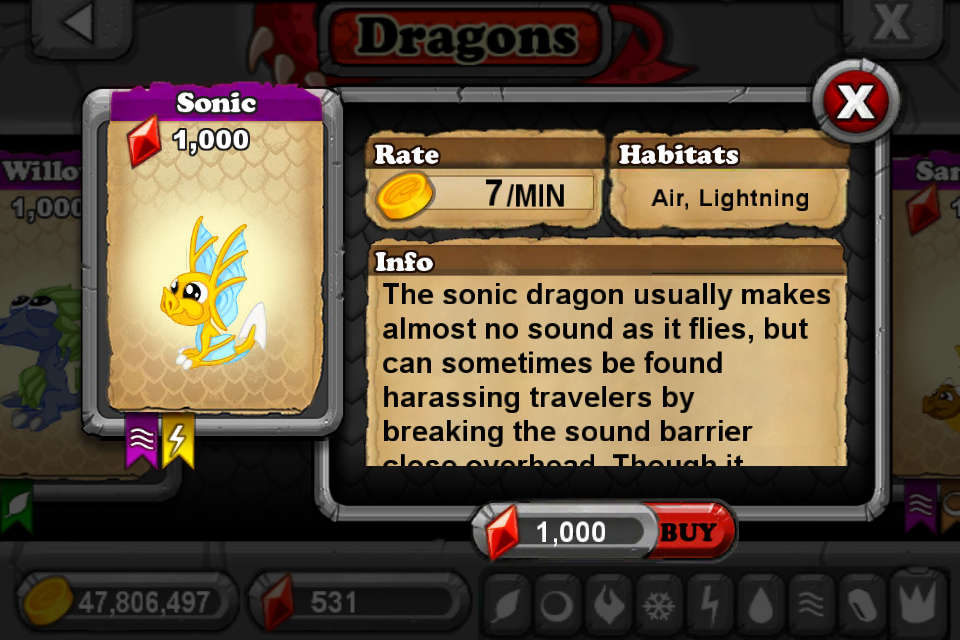Filter dragons by the plant leaf element

click(506, 605)
